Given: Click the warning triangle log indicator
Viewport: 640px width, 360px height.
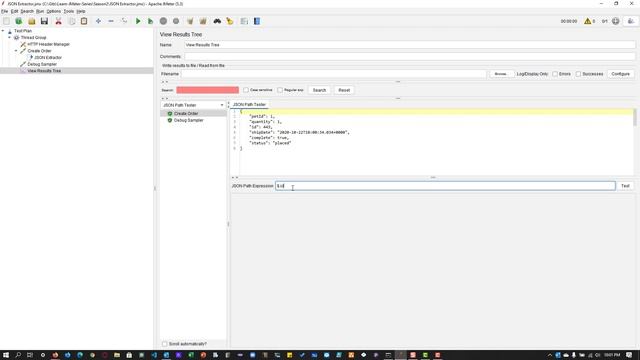Looking at the screenshot, I should (587, 21).
